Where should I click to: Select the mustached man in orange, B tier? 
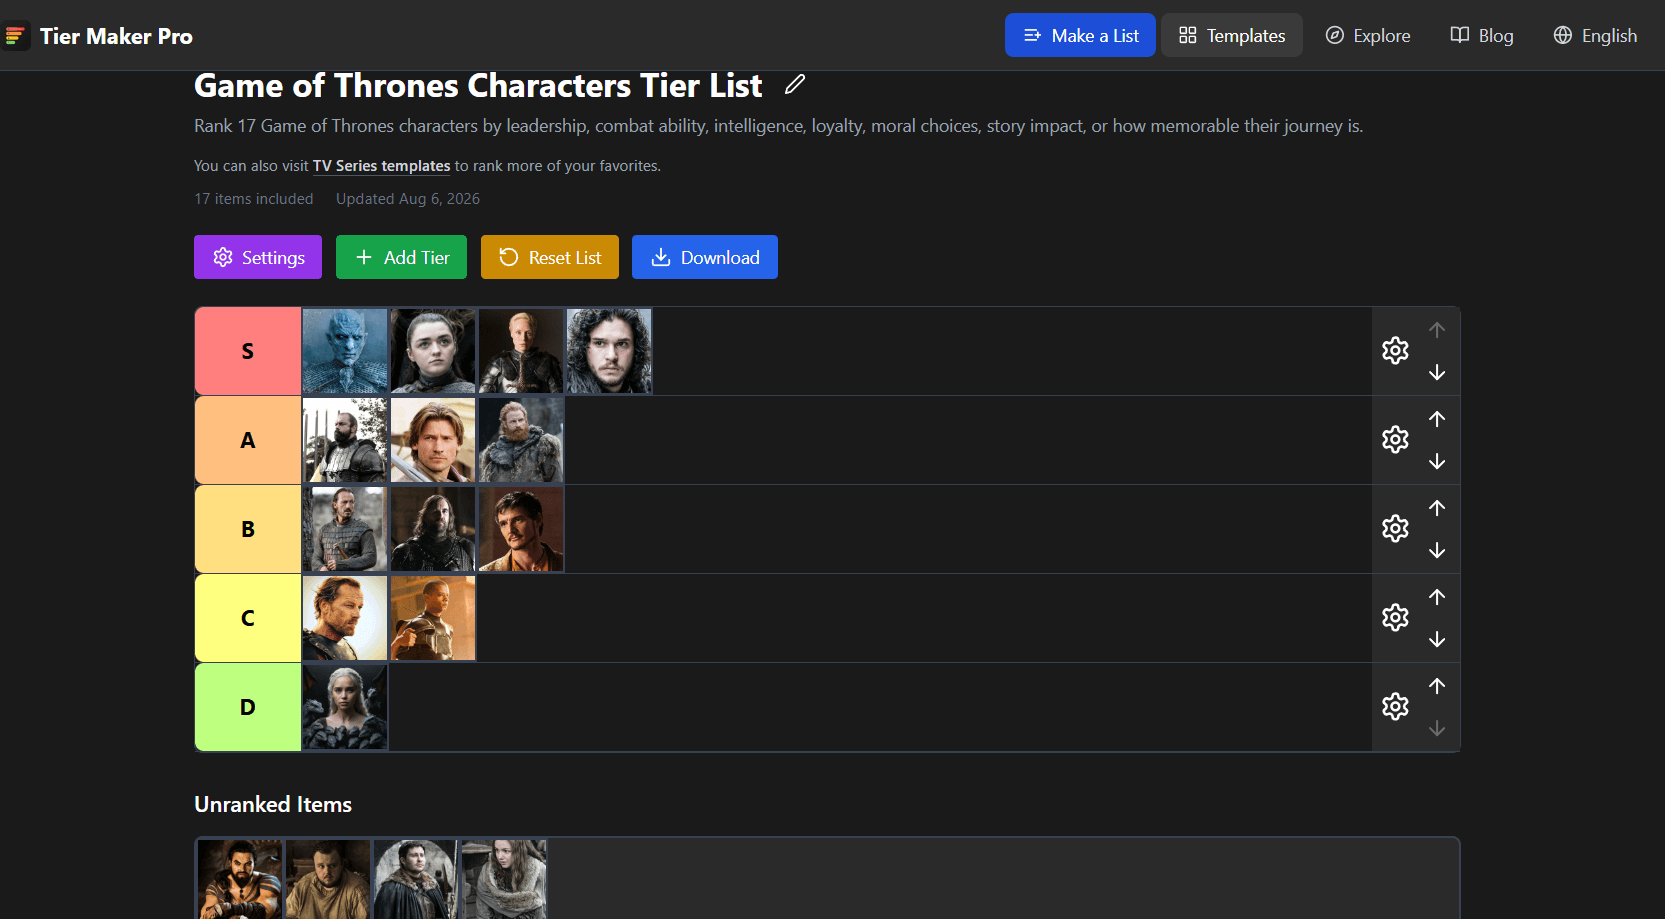tap(521, 529)
